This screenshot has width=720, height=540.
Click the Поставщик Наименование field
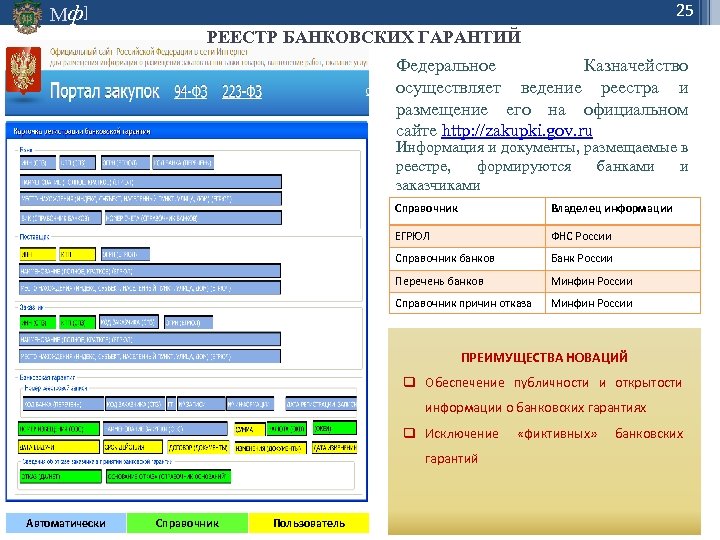(150, 271)
